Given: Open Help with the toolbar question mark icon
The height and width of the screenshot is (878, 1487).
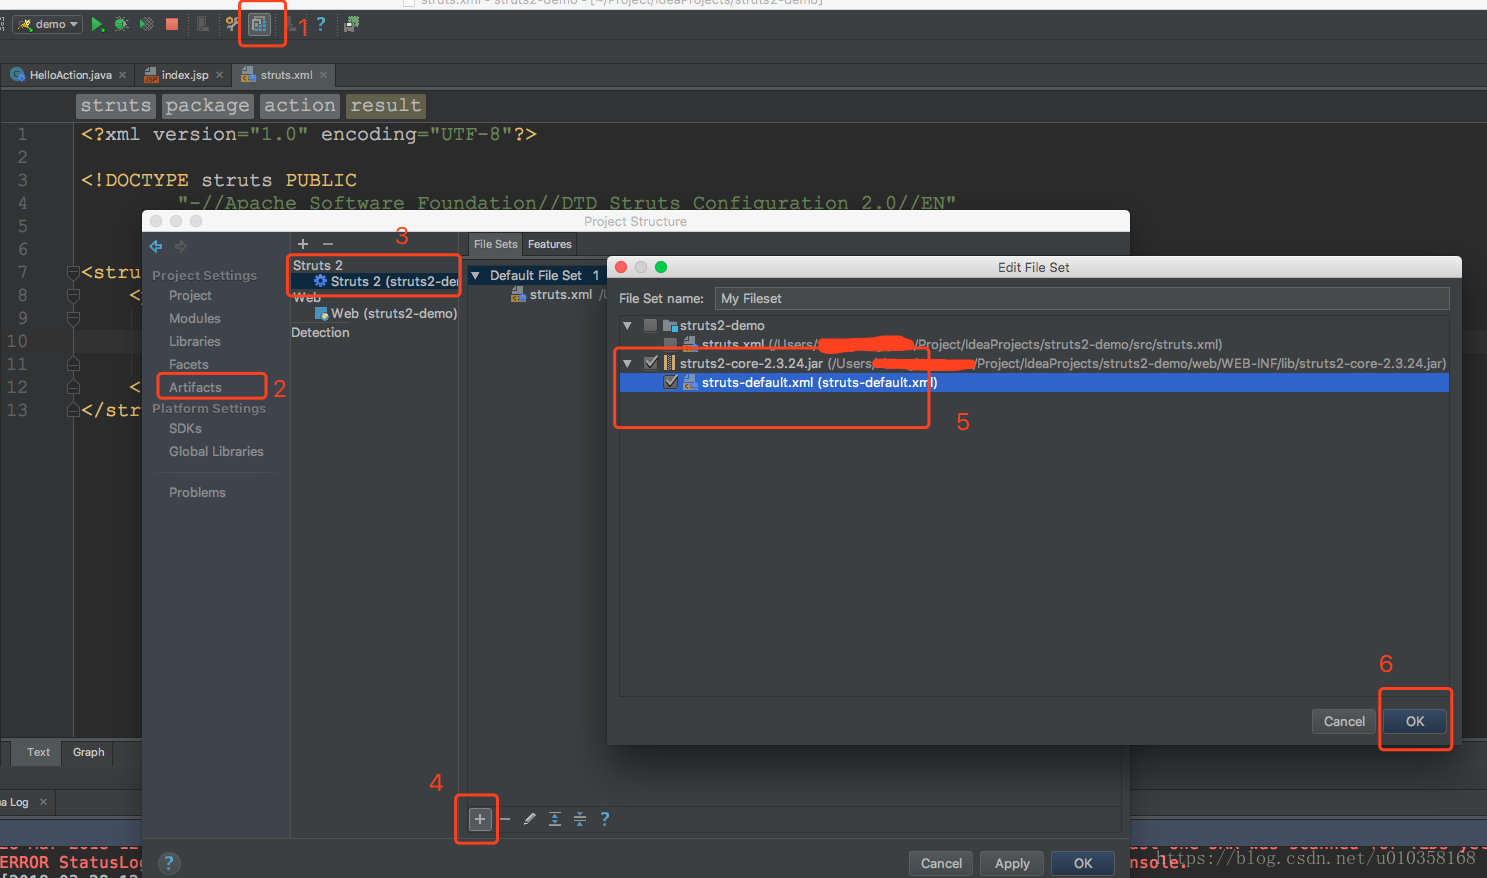Looking at the screenshot, I should [321, 24].
